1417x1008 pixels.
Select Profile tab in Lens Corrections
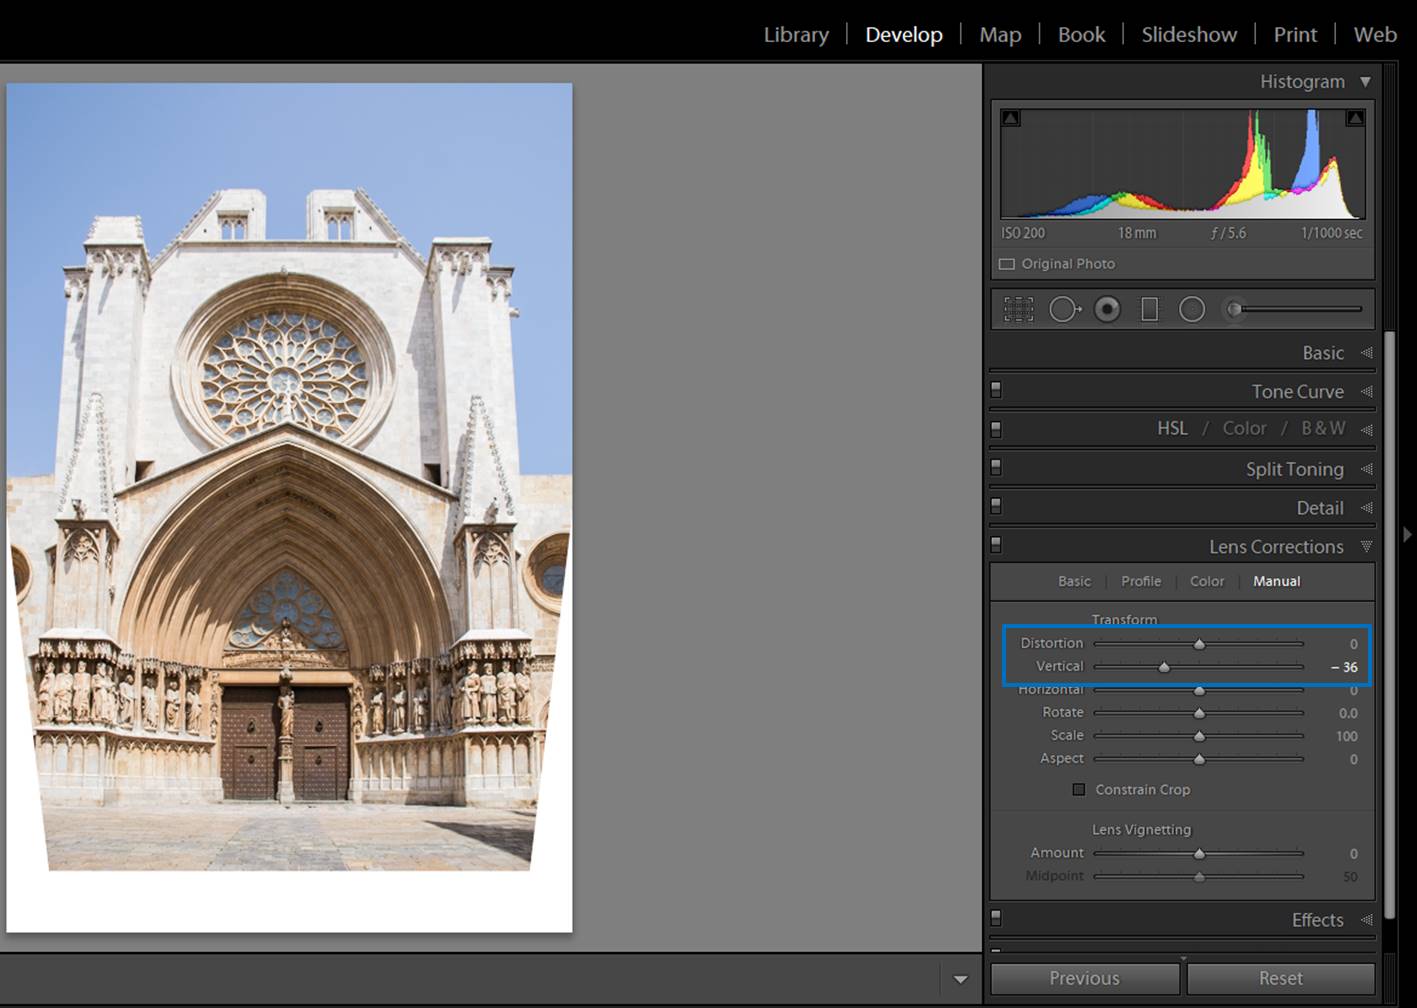point(1141,581)
